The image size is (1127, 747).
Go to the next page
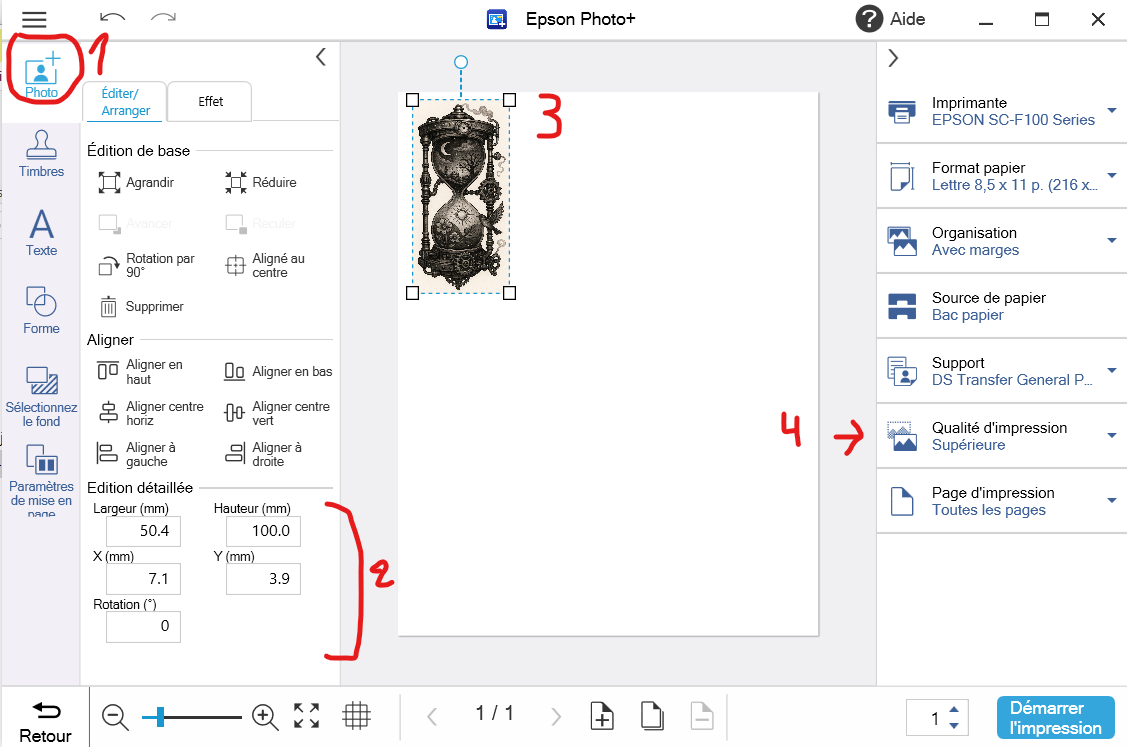556,716
